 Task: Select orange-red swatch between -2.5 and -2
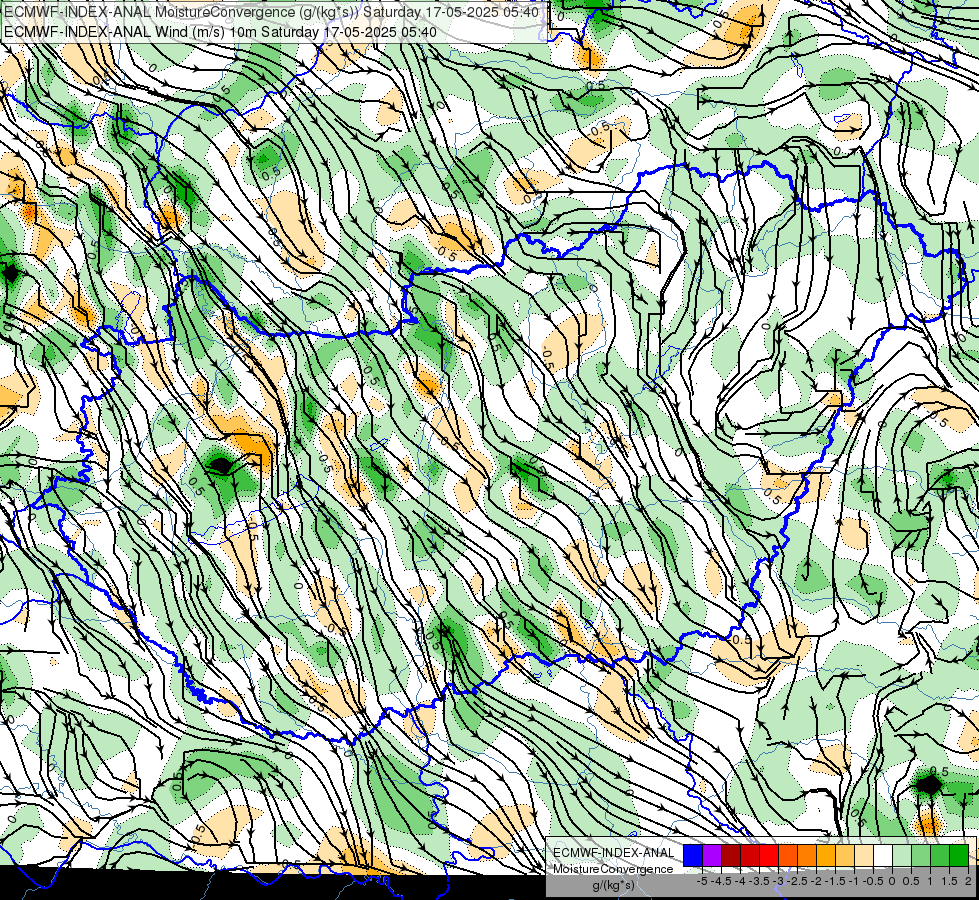click(x=788, y=856)
